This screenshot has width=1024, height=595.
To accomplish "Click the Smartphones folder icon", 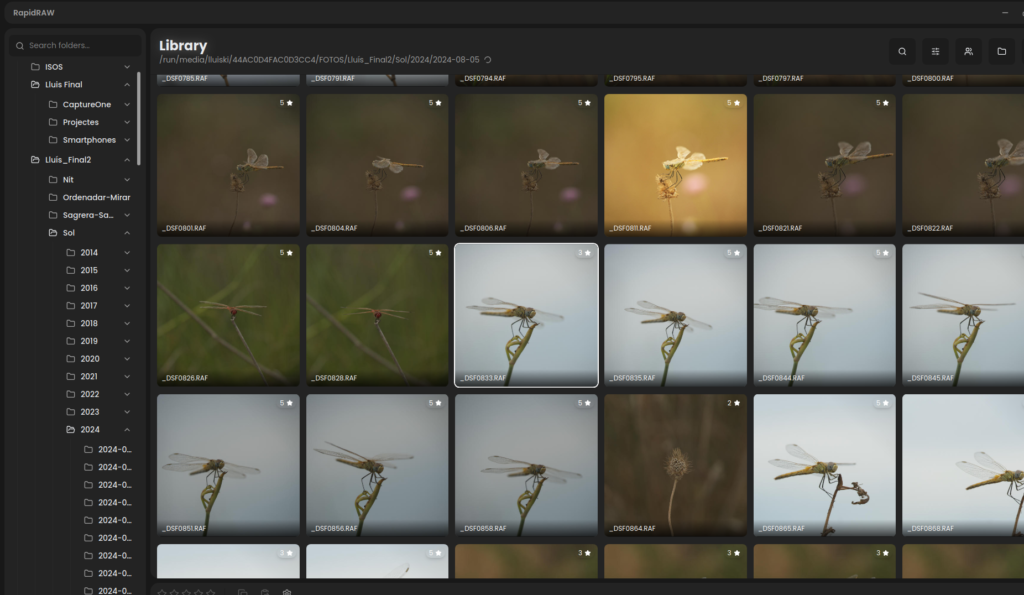I will tap(53, 140).
